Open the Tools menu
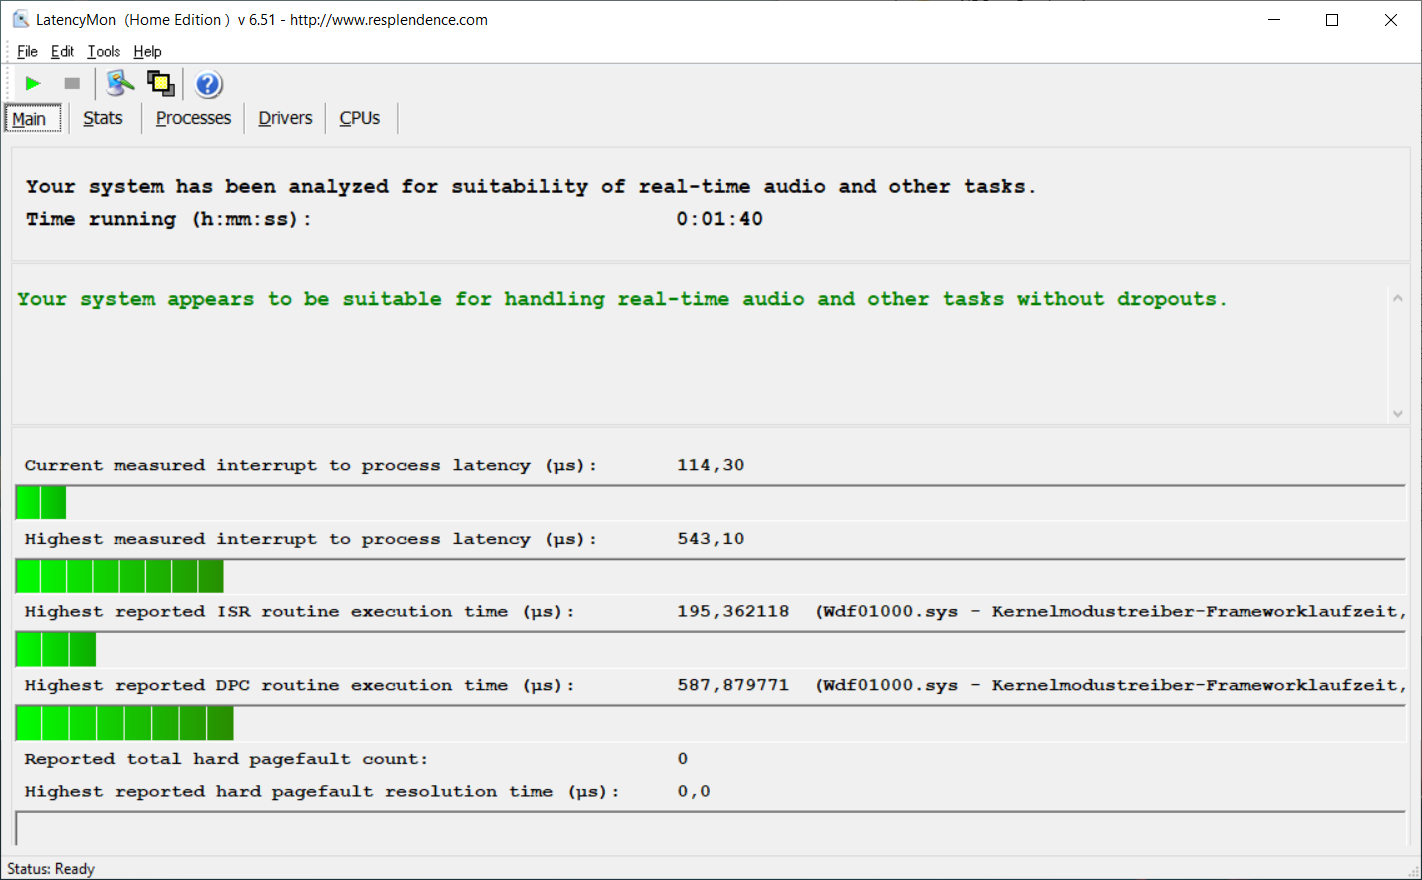Image resolution: width=1422 pixels, height=880 pixels. click(103, 52)
